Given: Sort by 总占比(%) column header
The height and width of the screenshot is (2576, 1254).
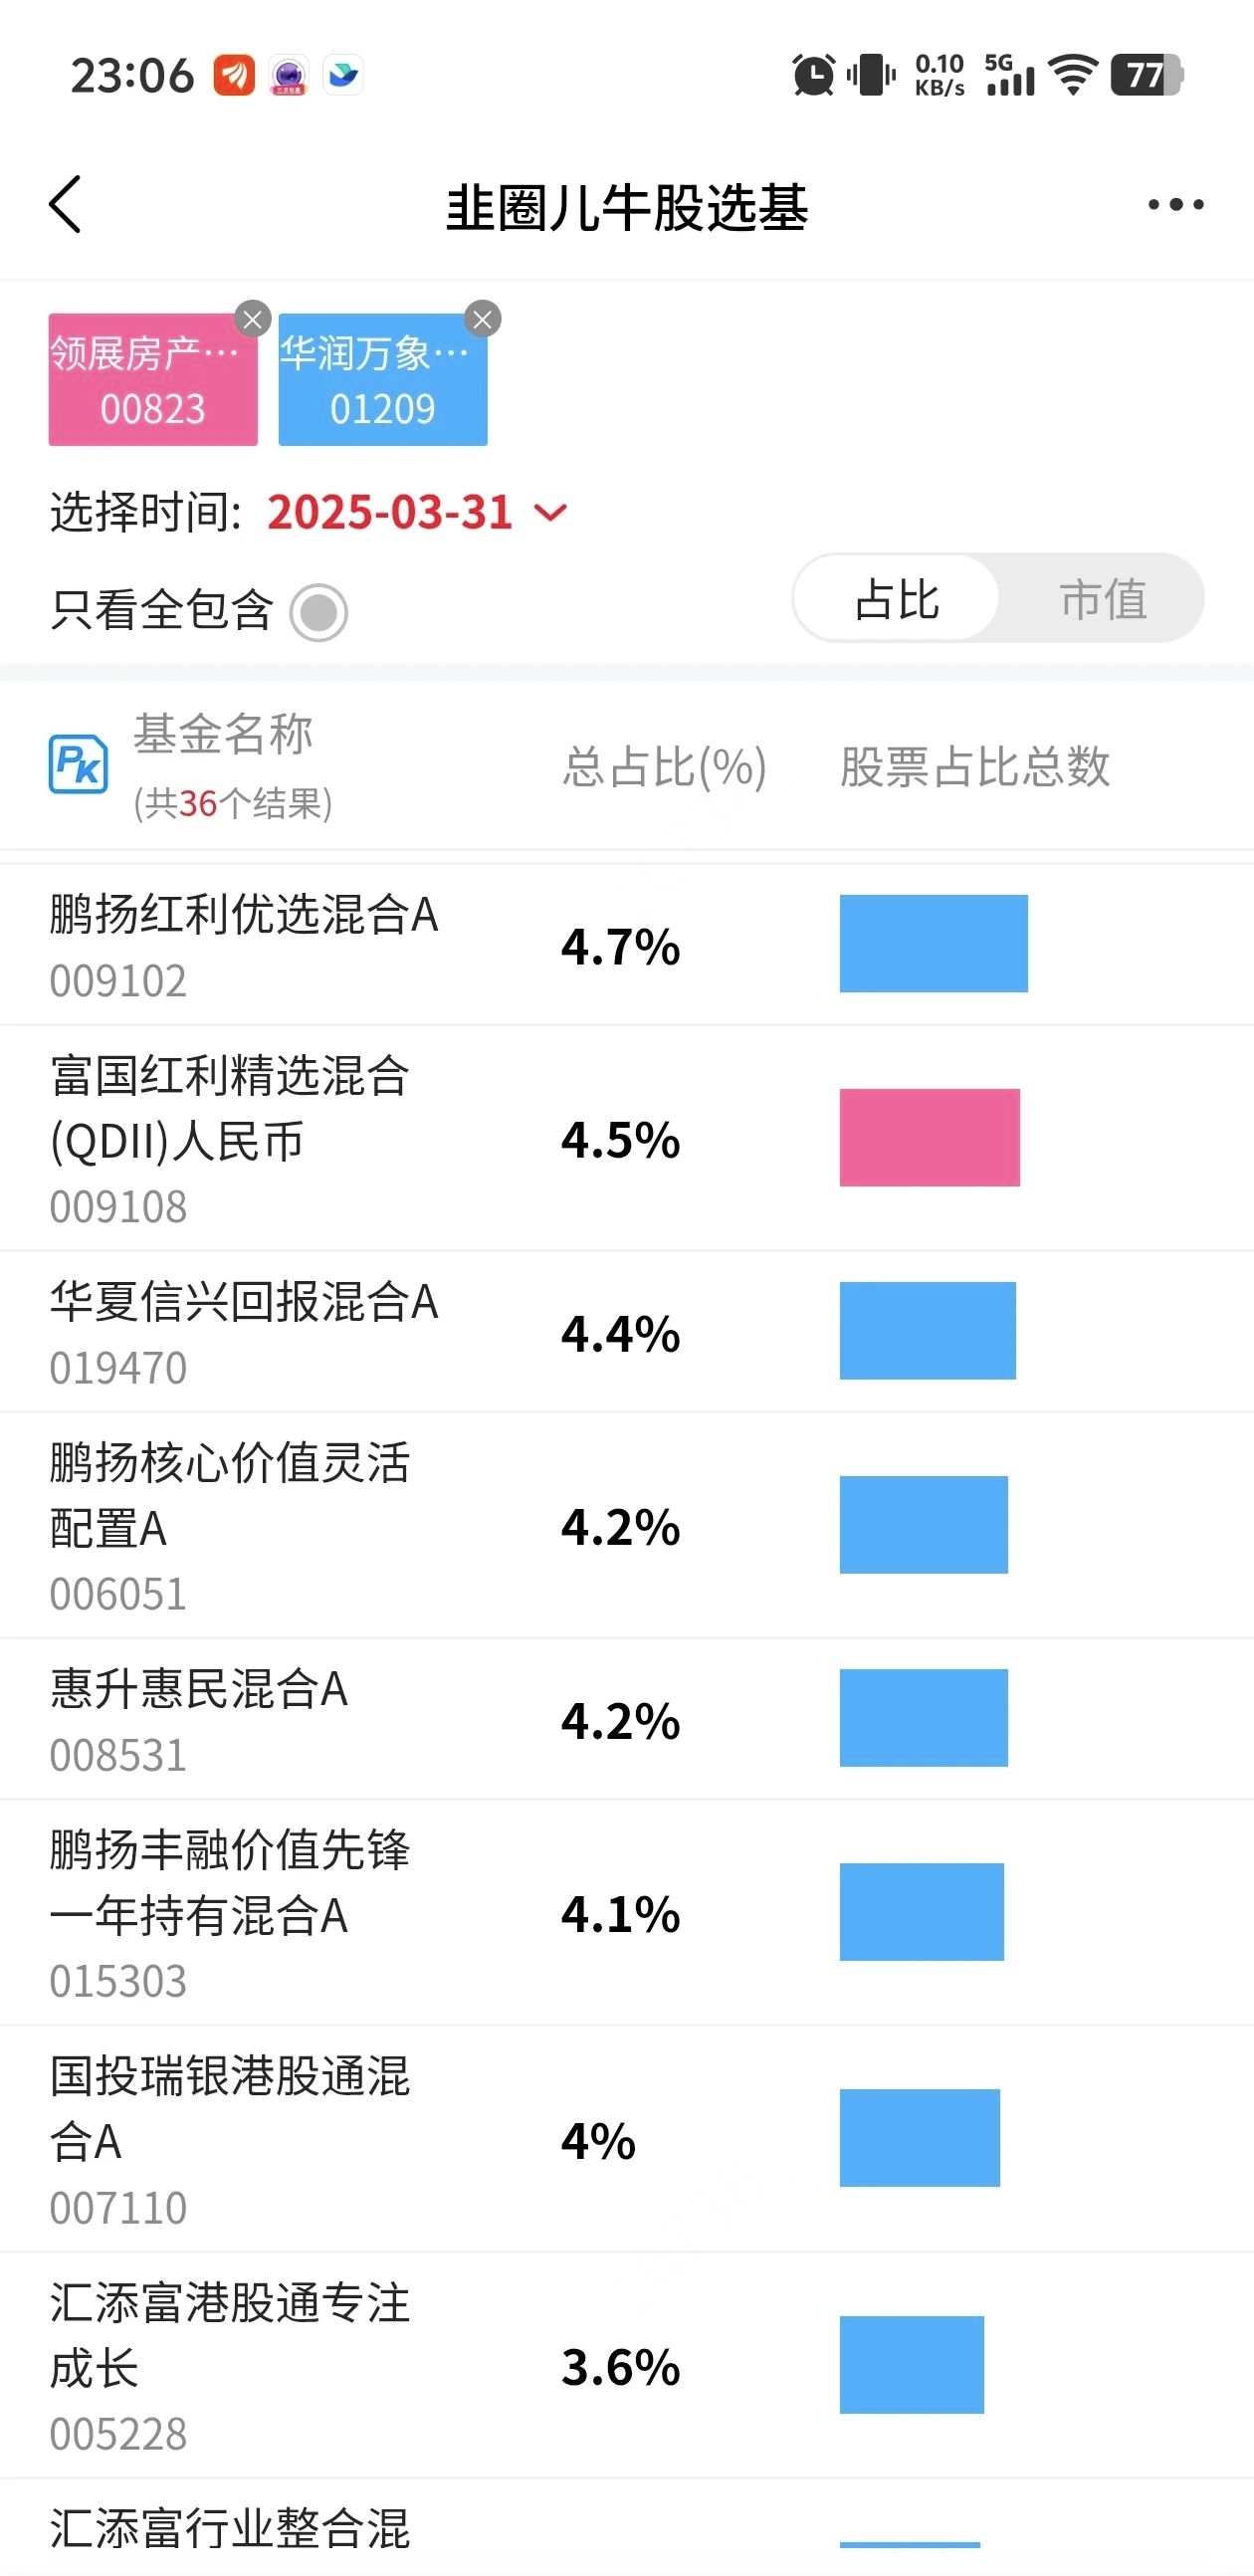Looking at the screenshot, I should click(x=664, y=767).
